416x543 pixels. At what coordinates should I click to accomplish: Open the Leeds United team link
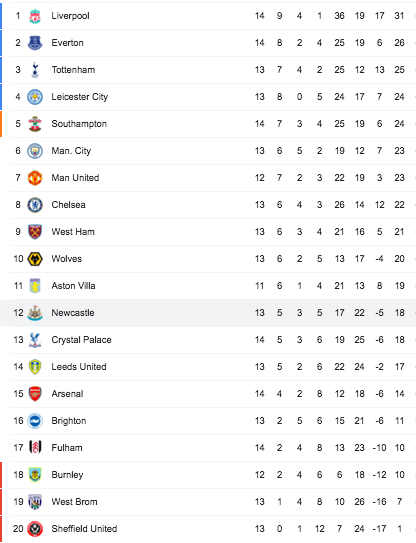79,367
